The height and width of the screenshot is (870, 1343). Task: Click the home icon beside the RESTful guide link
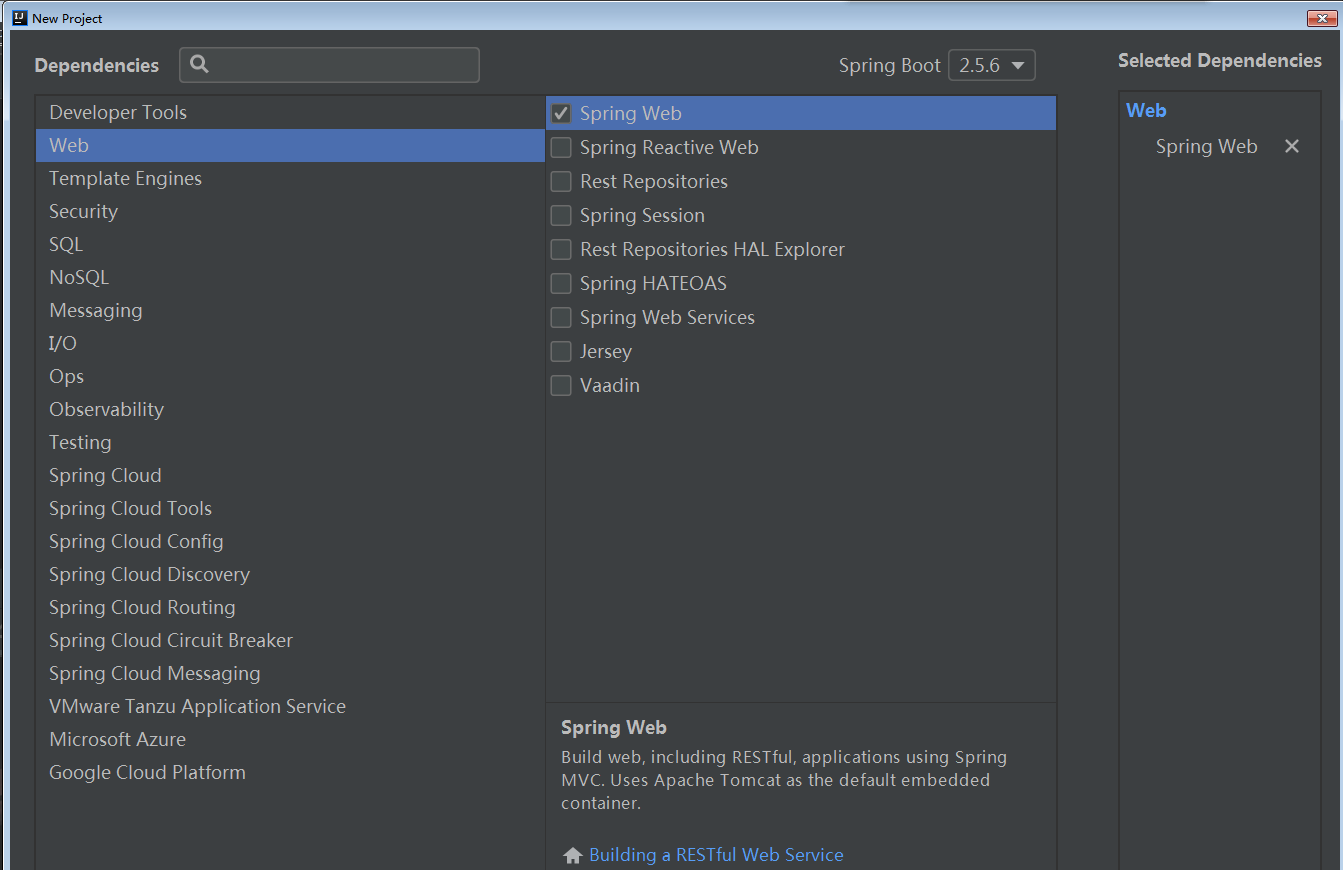click(x=573, y=856)
